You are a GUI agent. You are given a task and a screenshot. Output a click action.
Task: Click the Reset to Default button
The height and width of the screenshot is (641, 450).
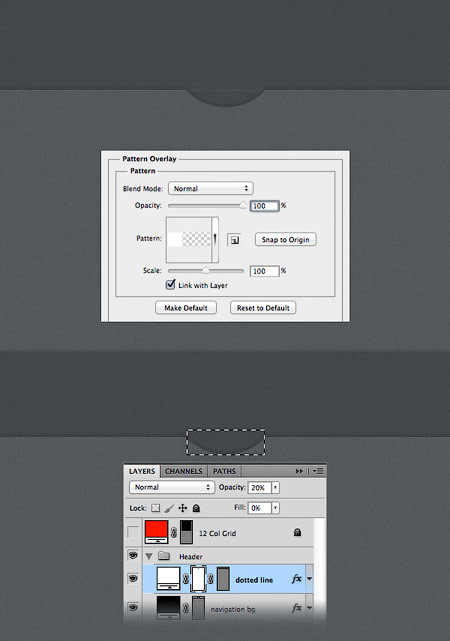pos(263,308)
